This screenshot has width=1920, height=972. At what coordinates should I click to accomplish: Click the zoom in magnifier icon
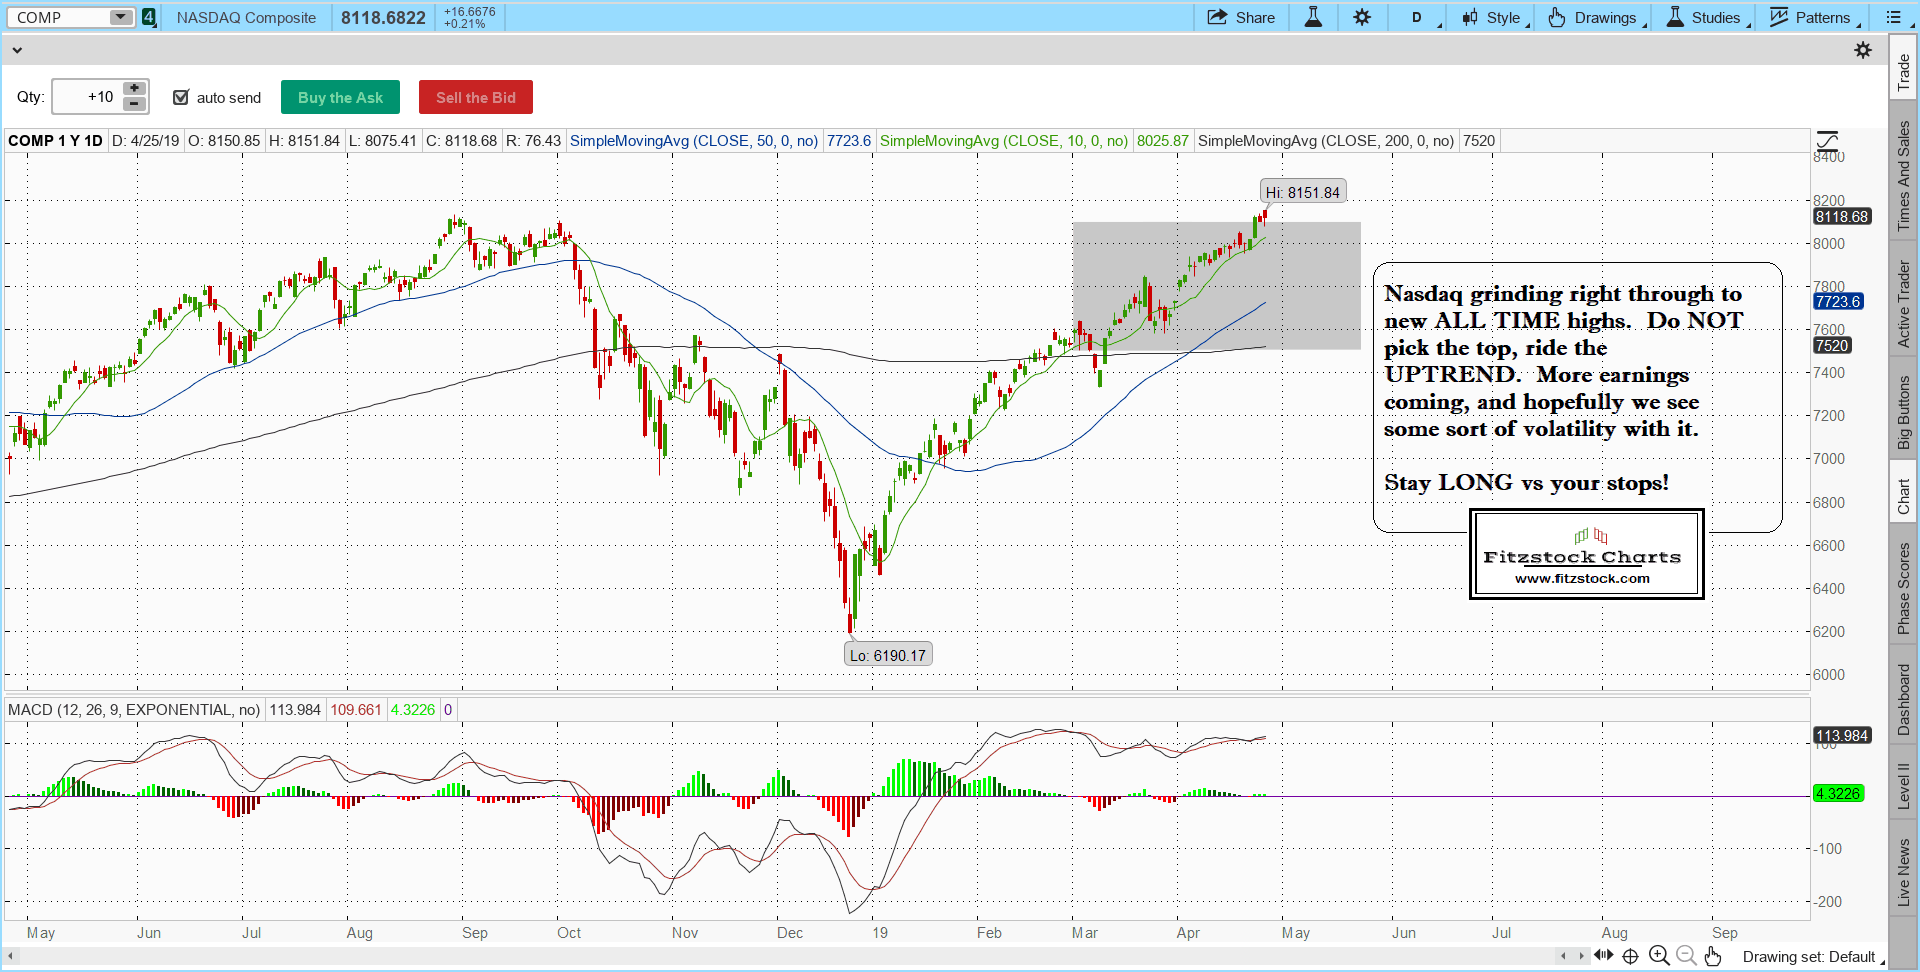point(1658,956)
